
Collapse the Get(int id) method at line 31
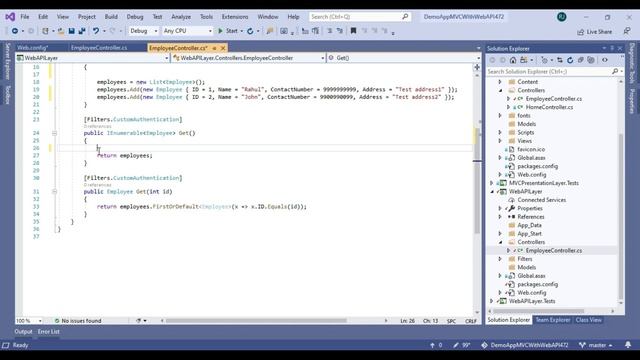click(54, 191)
